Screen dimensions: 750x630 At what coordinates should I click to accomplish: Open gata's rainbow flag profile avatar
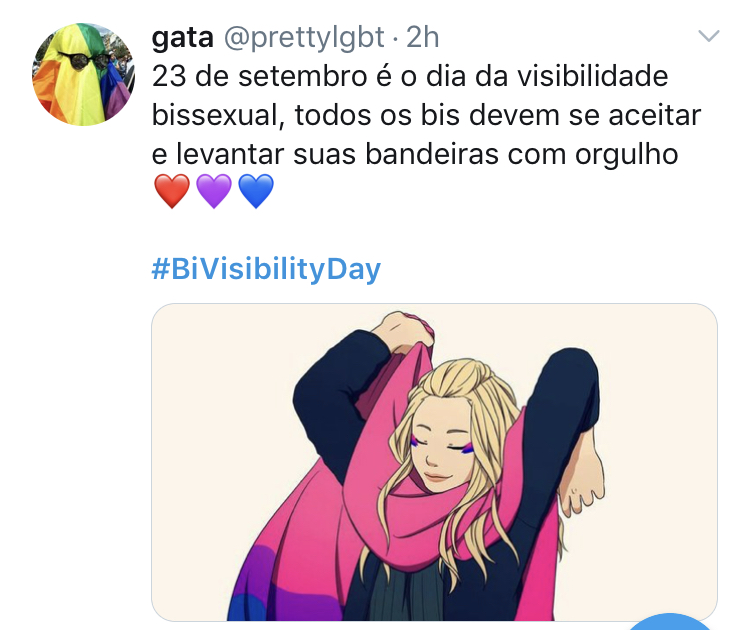[x=83, y=74]
